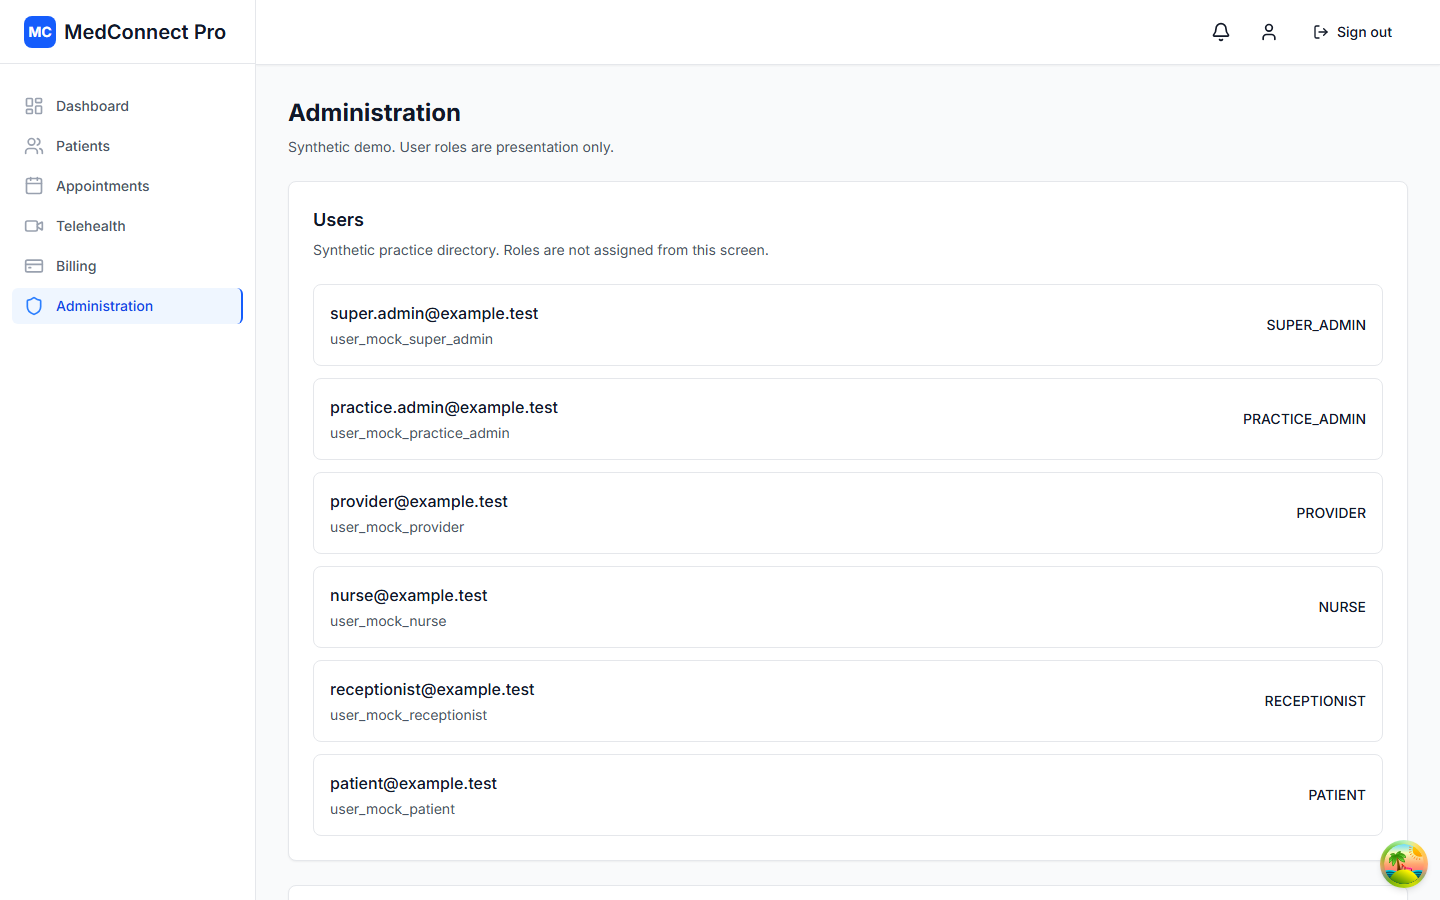Click provider@example.test email
This screenshot has height=900, width=1440.
pos(419,501)
